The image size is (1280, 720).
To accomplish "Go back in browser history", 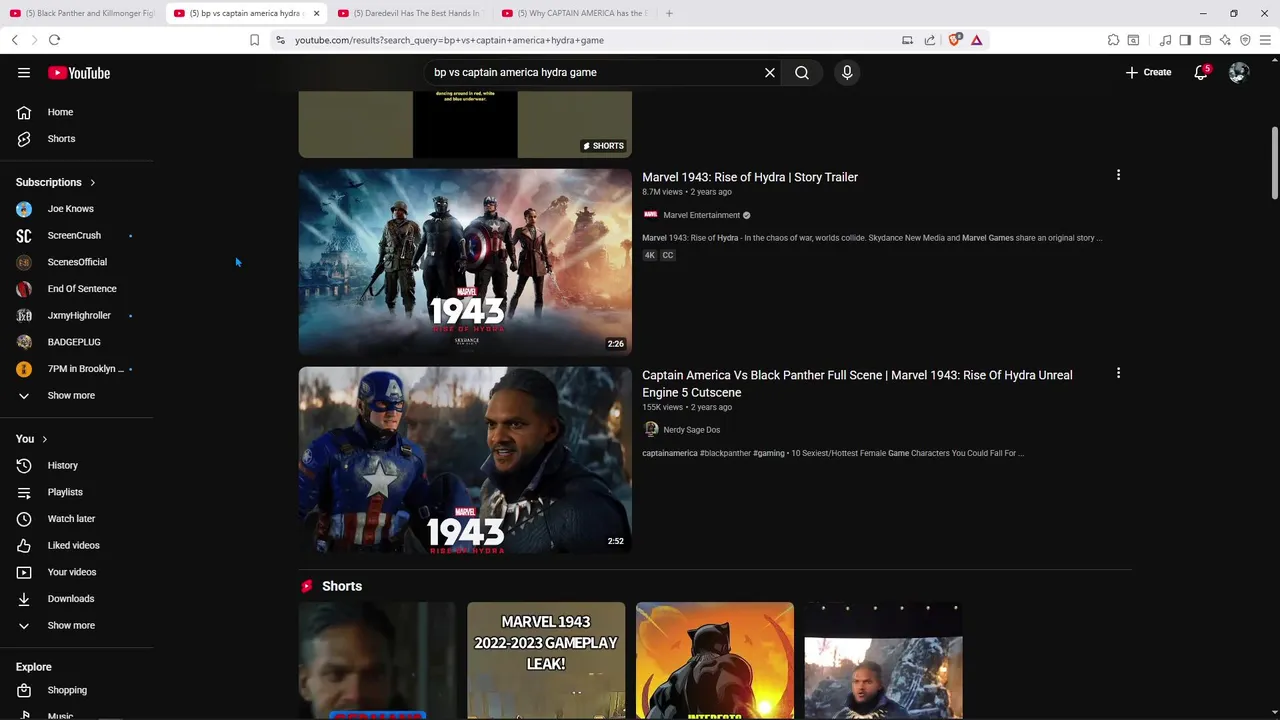I will (14, 40).
